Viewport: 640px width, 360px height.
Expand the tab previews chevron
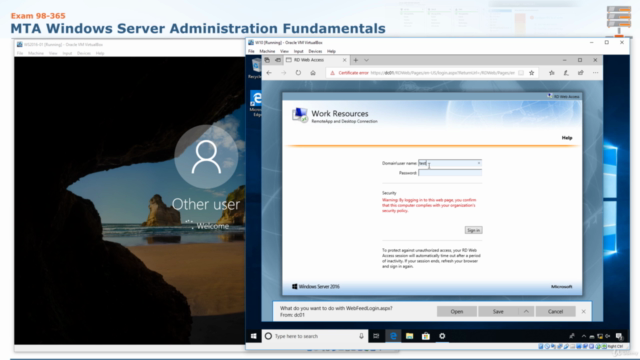(367, 60)
